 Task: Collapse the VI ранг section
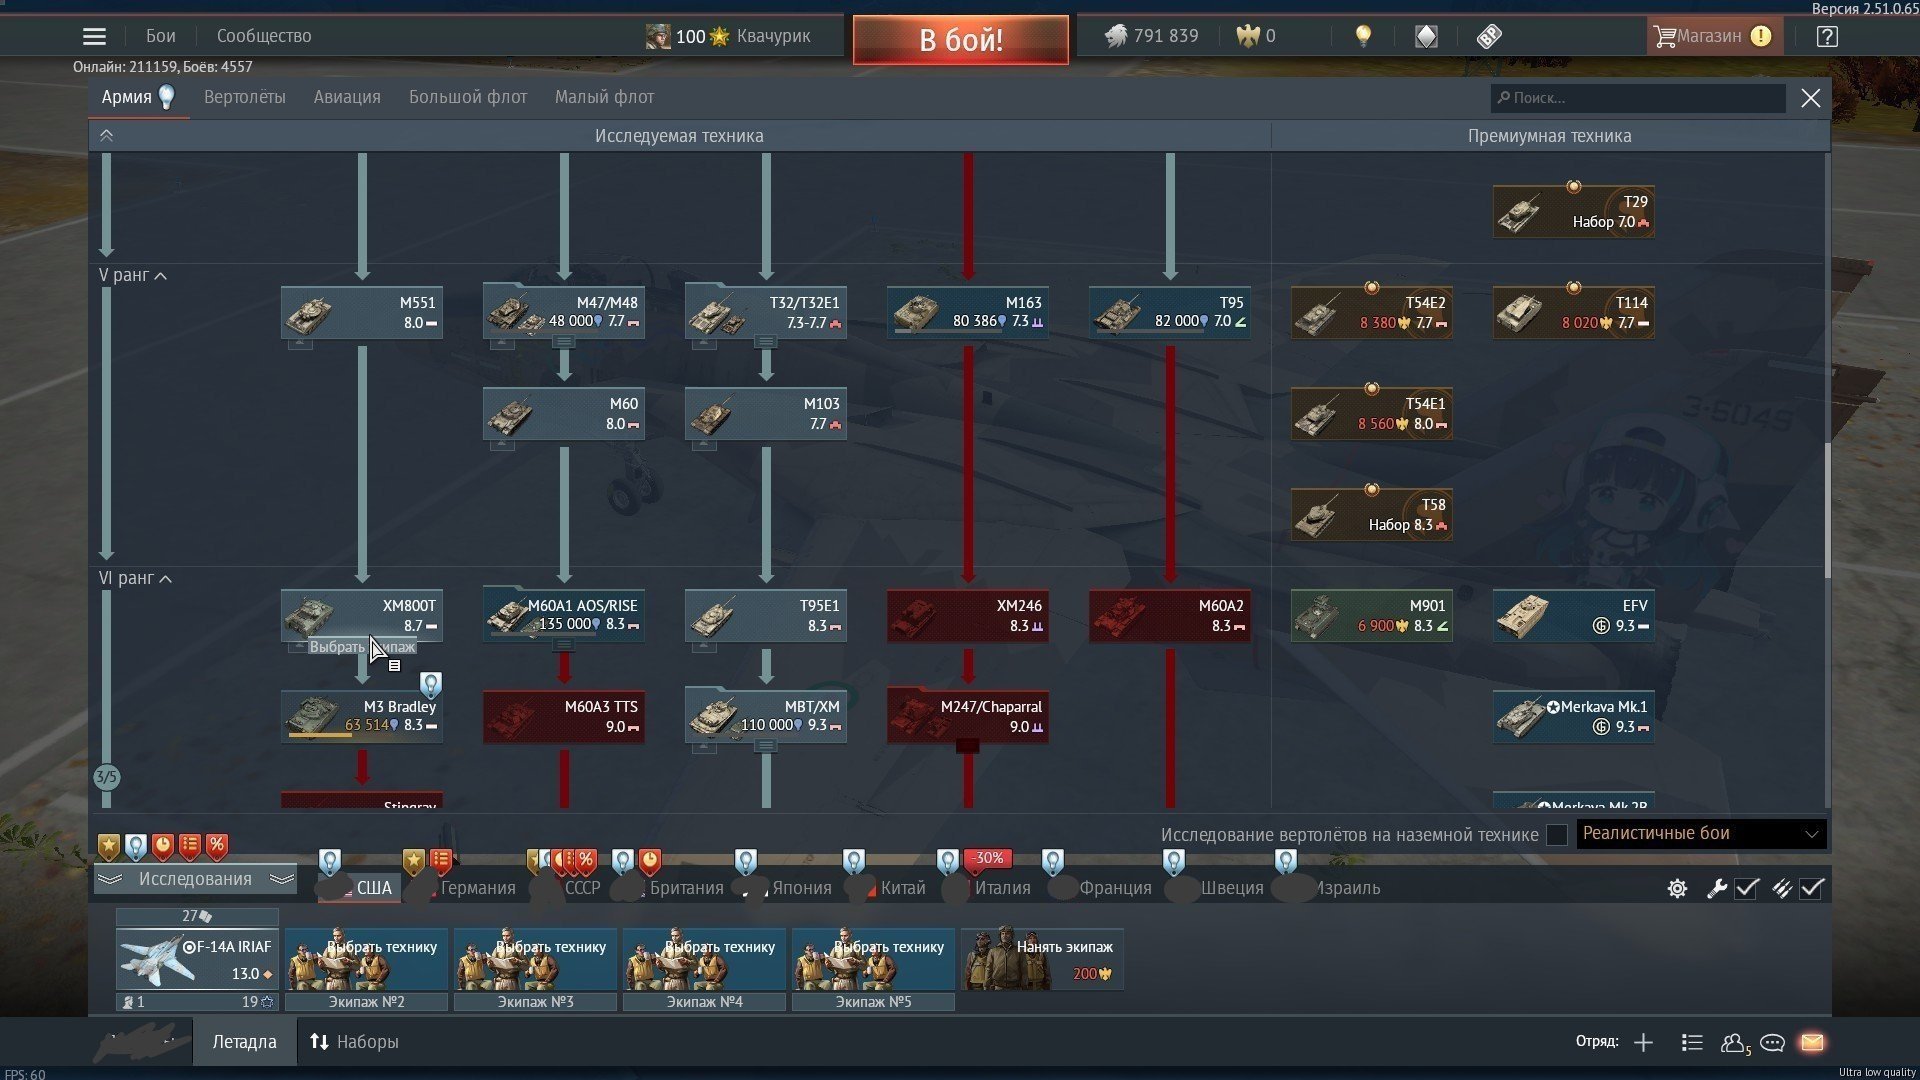pyautogui.click(x=165, y=579)
